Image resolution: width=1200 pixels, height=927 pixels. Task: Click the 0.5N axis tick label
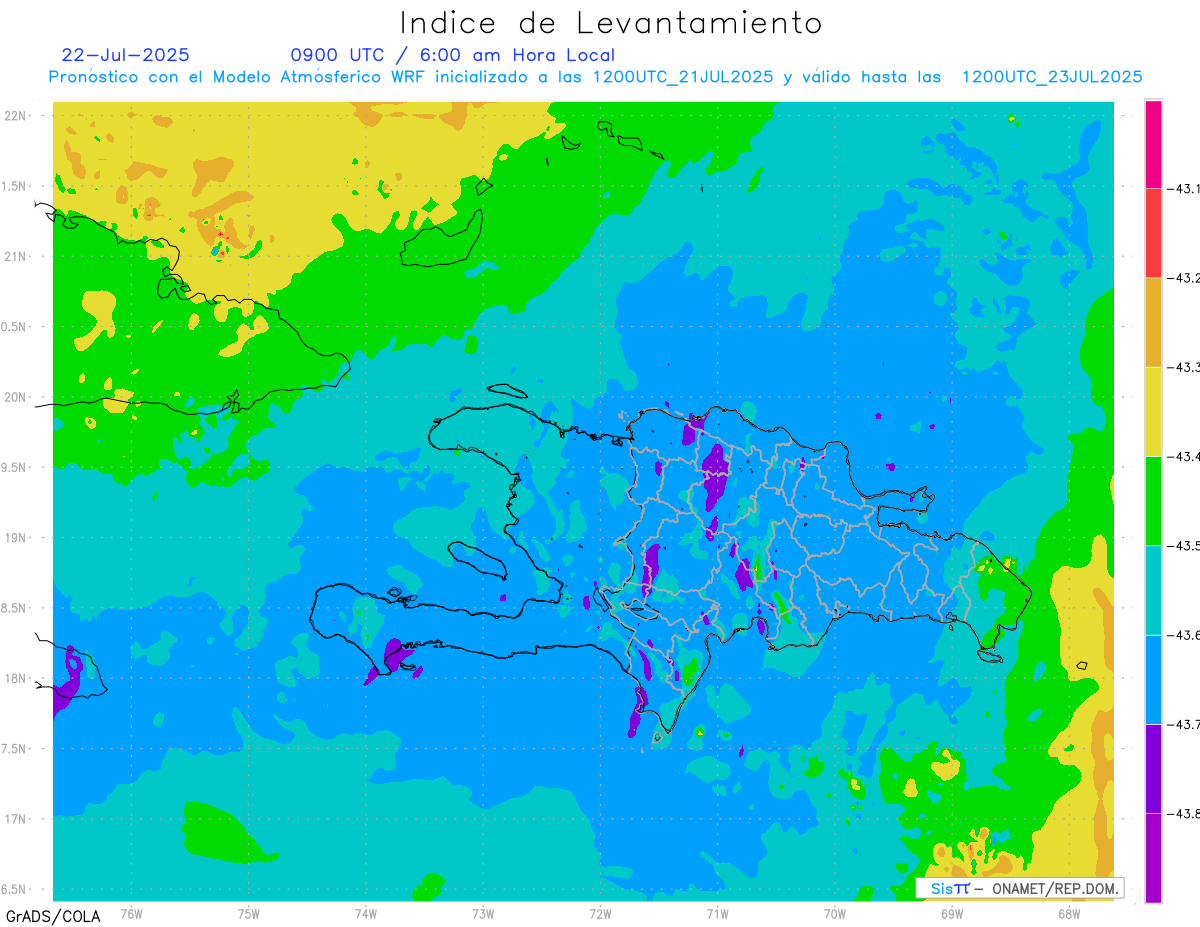[x=15, y=327]
